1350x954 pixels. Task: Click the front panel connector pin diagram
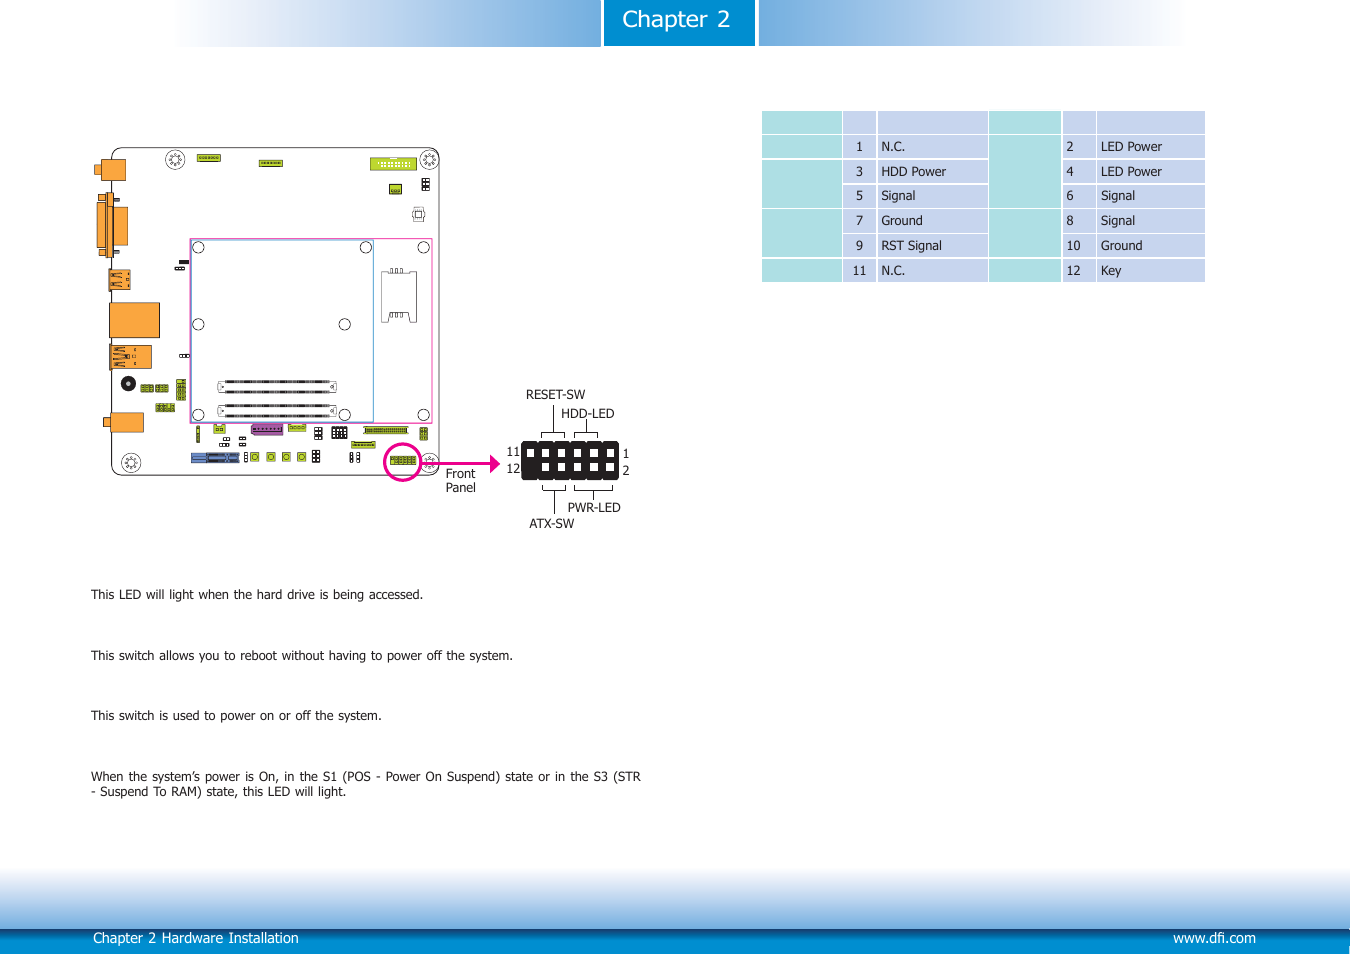570,461
